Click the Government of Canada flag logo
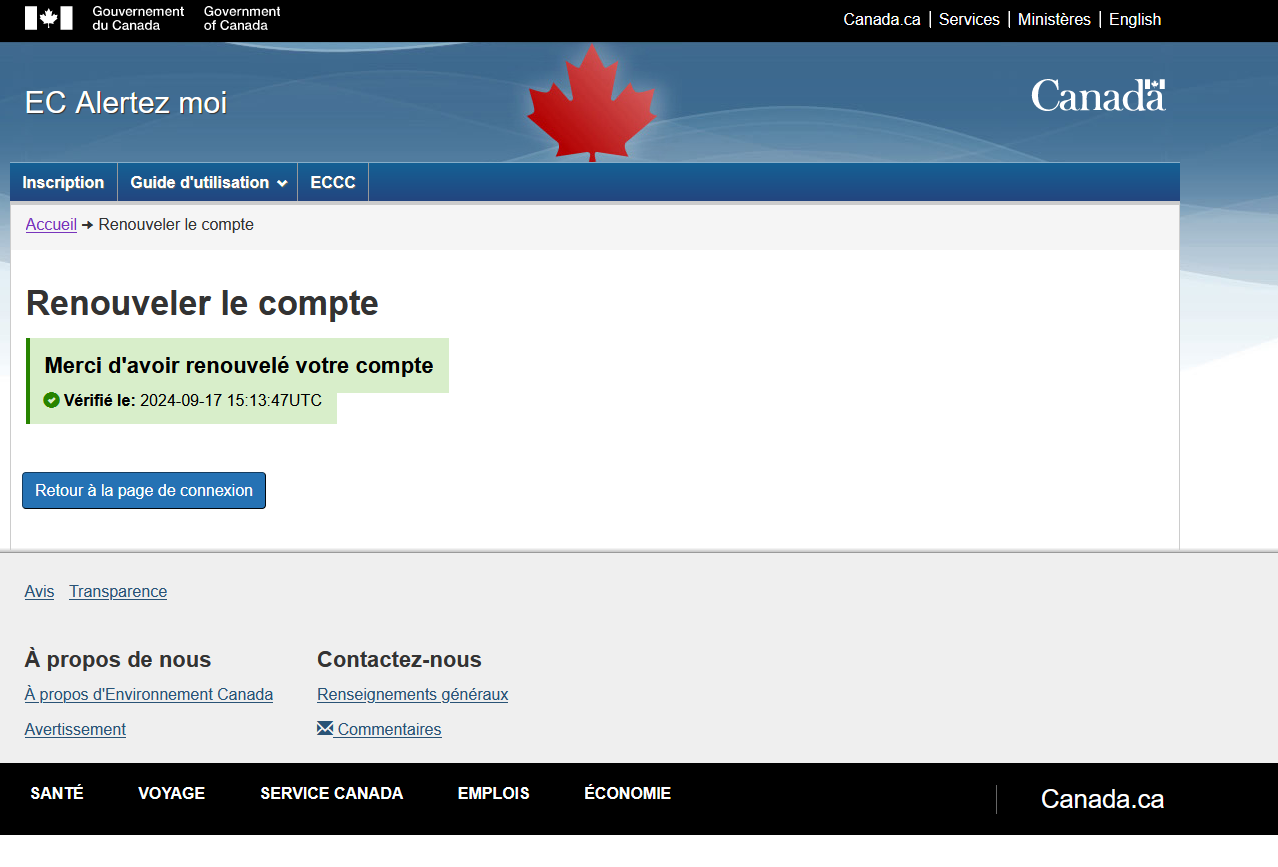 point(49,18)
